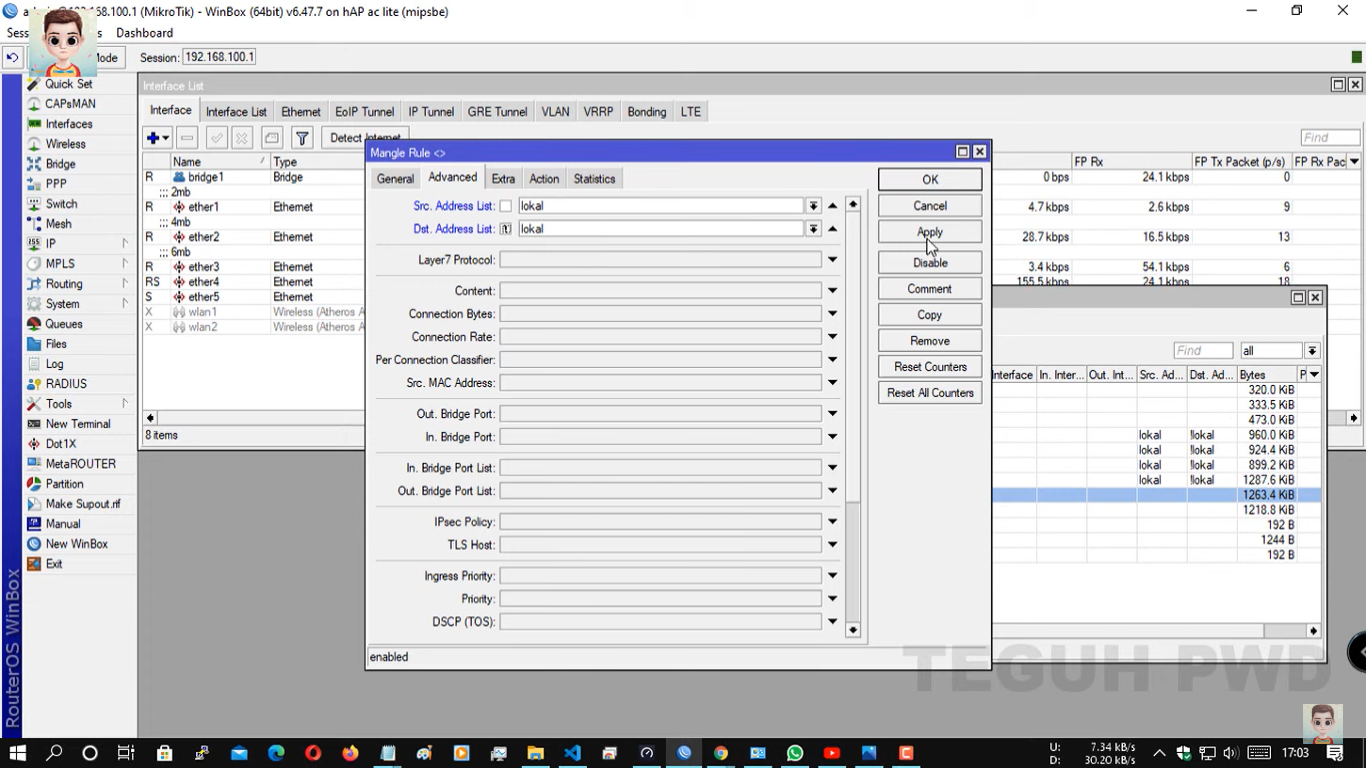Expand the Connection Bytes field

832,314
